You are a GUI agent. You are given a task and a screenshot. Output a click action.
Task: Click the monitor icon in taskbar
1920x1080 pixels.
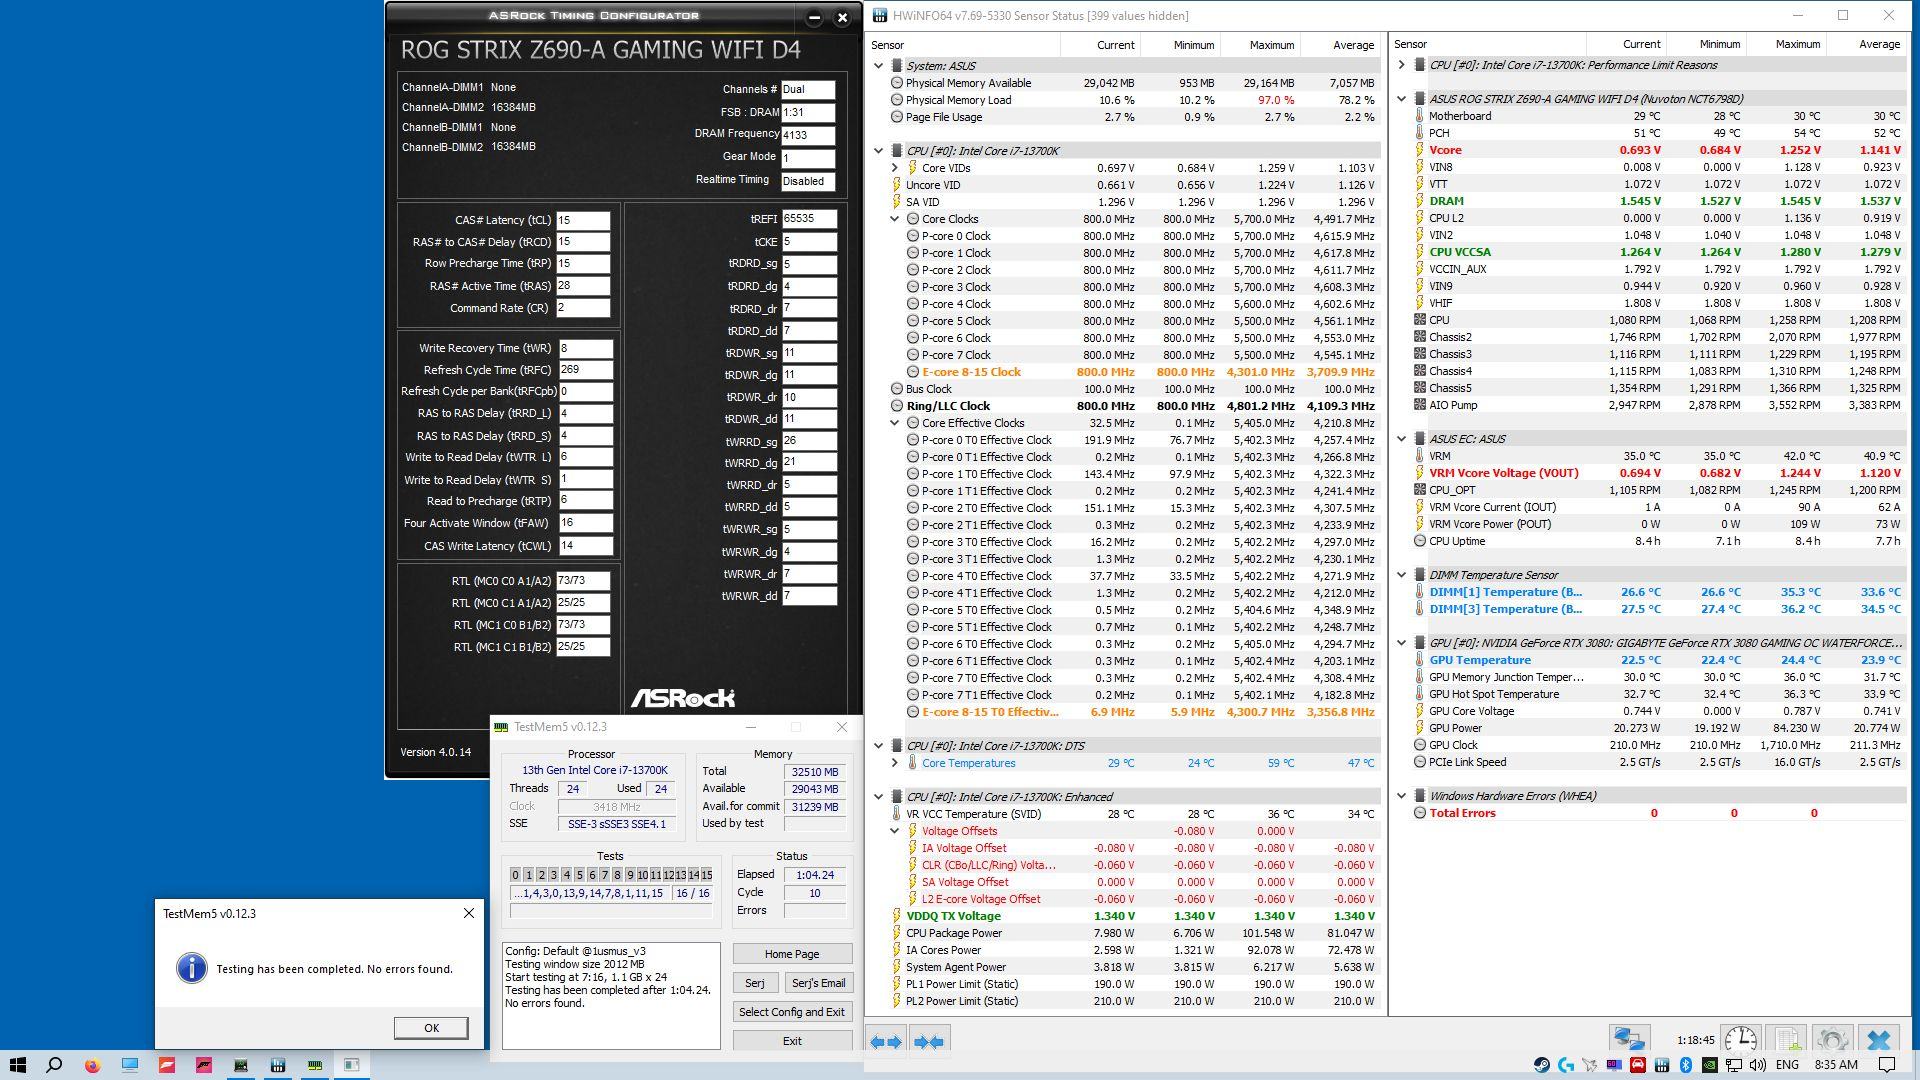[130, 1065]
